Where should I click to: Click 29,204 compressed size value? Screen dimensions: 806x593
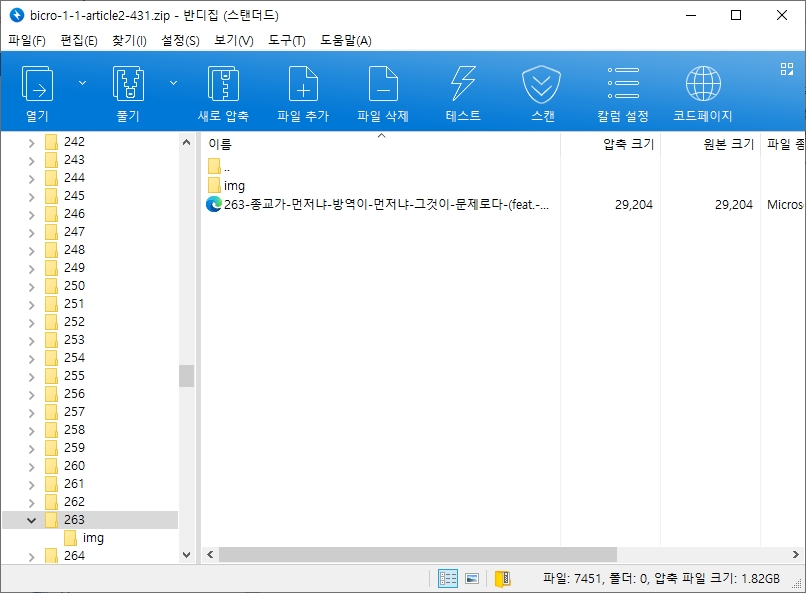[633, 205]
